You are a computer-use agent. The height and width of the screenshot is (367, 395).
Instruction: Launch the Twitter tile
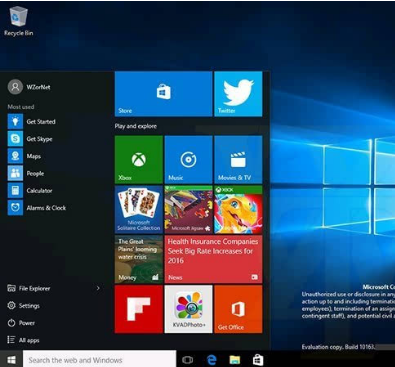click(x=238, y=94)
